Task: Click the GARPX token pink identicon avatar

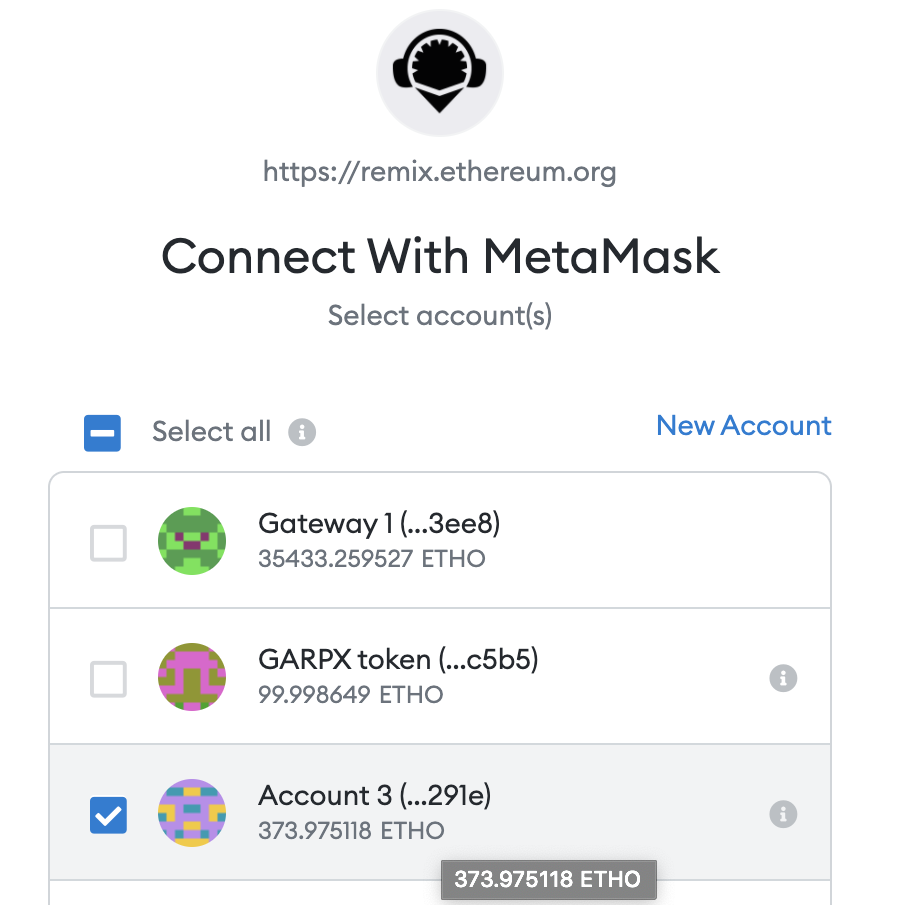Action: tap(192, 677)
